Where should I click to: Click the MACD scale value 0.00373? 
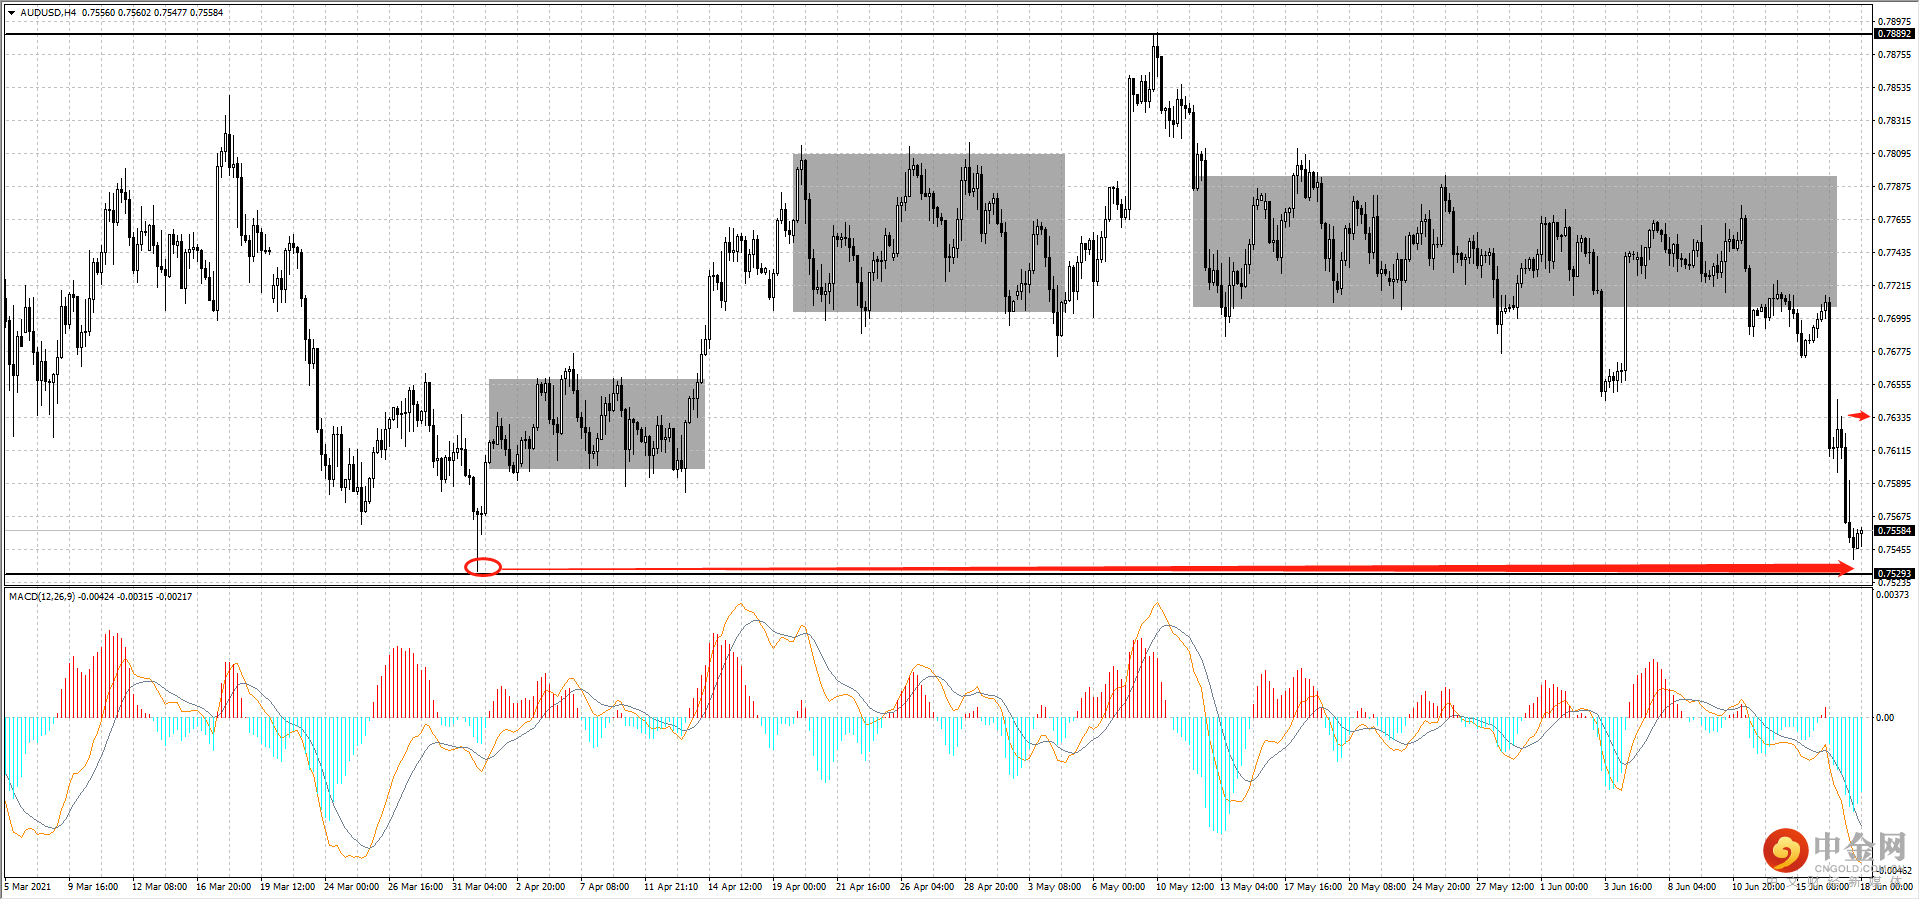coord(1892,595)
